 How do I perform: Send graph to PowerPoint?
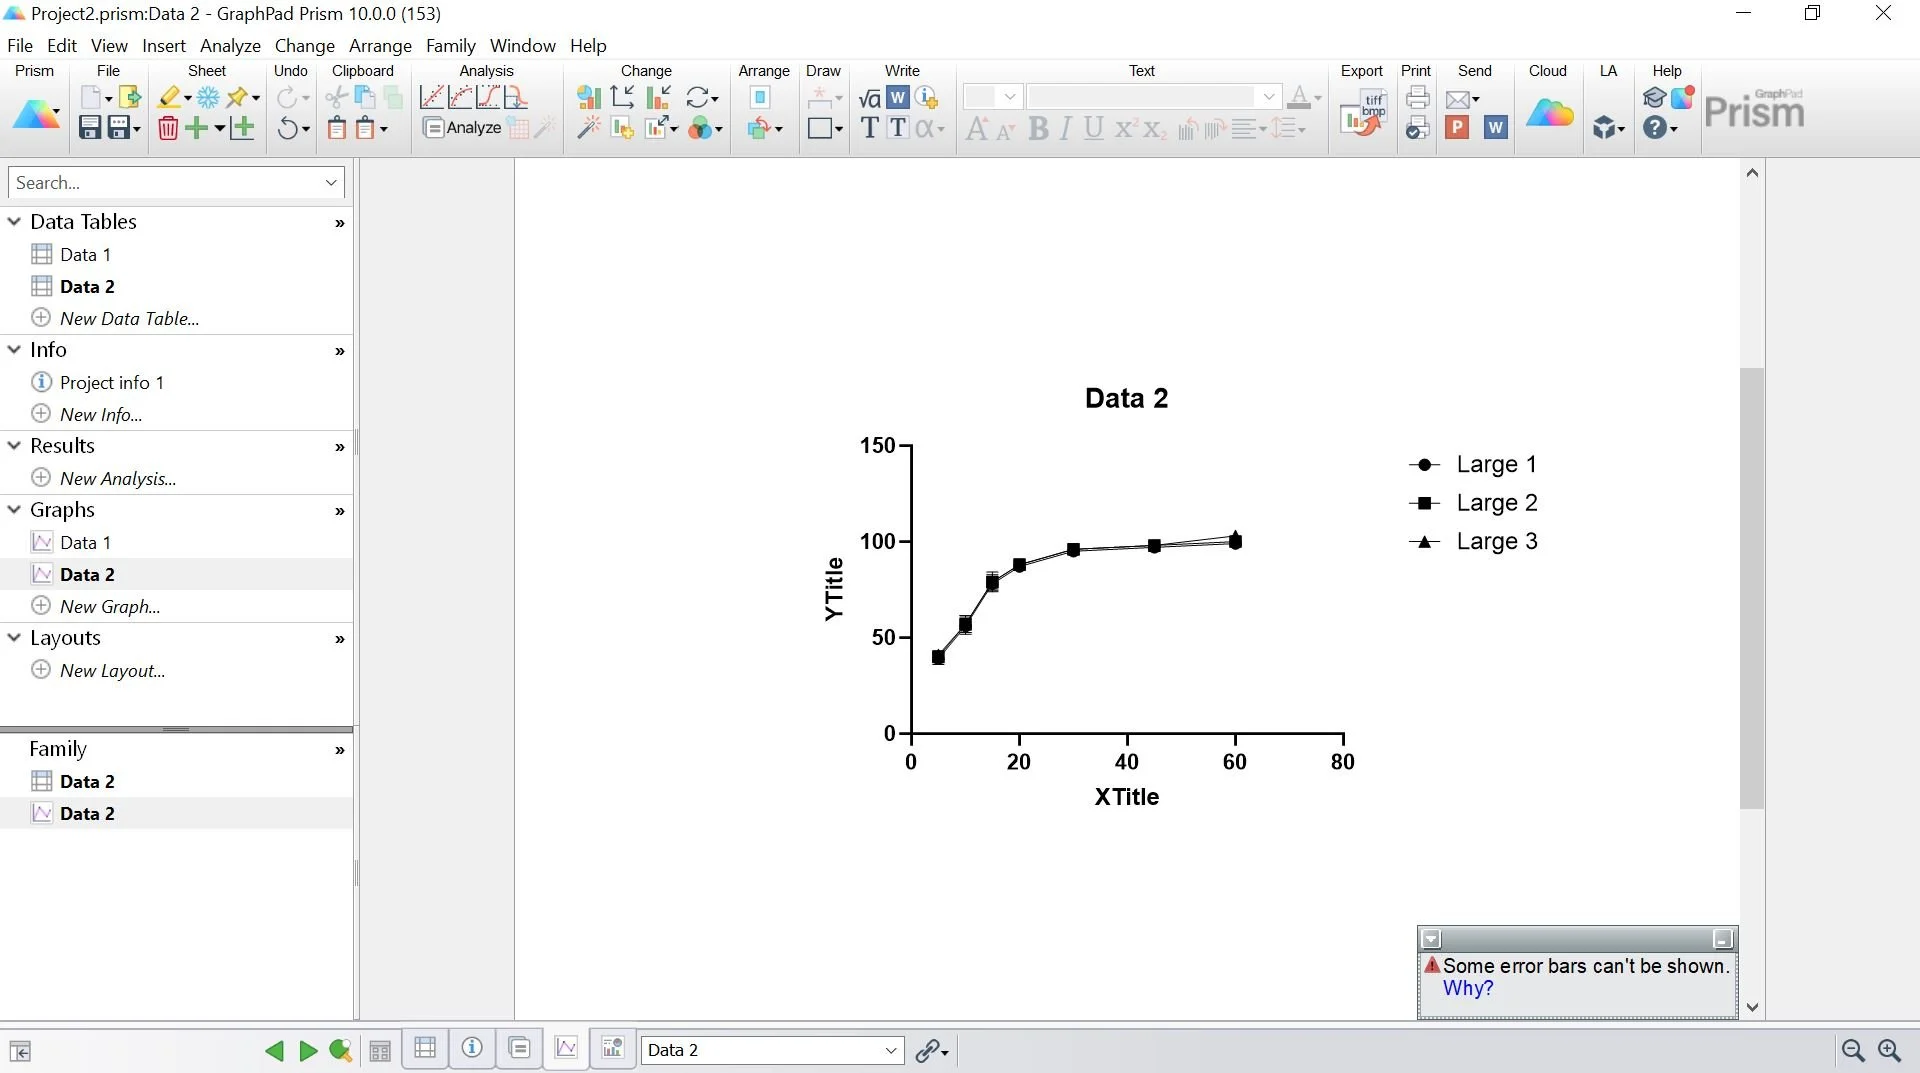(1457, 128)
